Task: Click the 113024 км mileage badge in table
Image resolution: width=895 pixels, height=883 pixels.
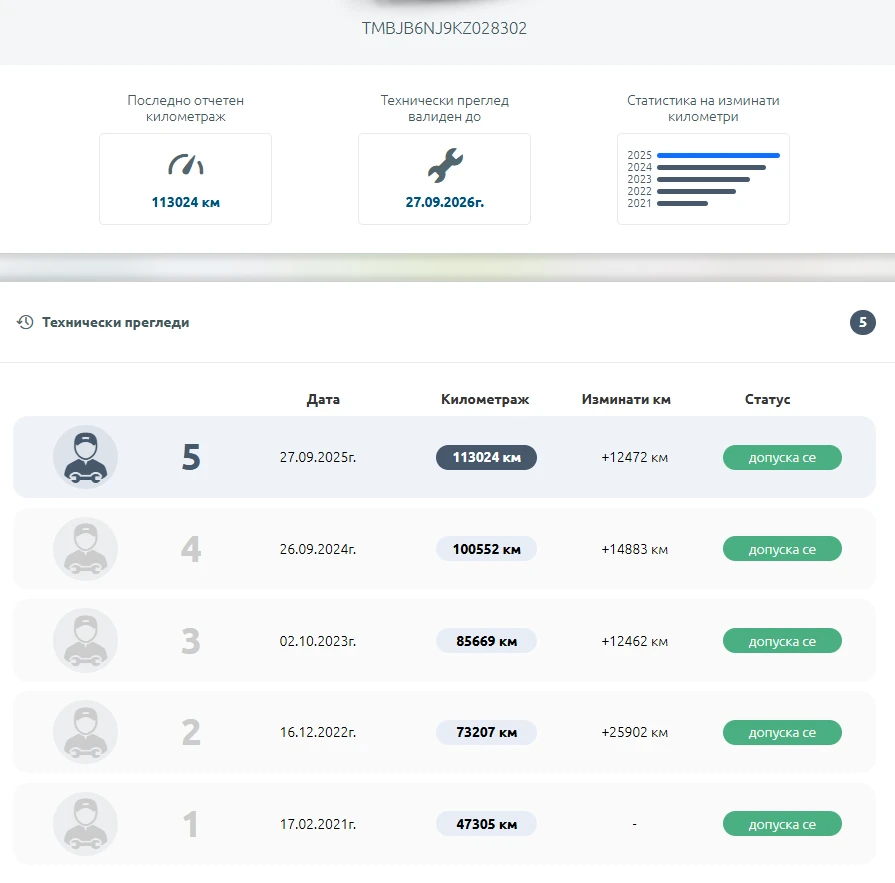Action: tap(486, 458)
